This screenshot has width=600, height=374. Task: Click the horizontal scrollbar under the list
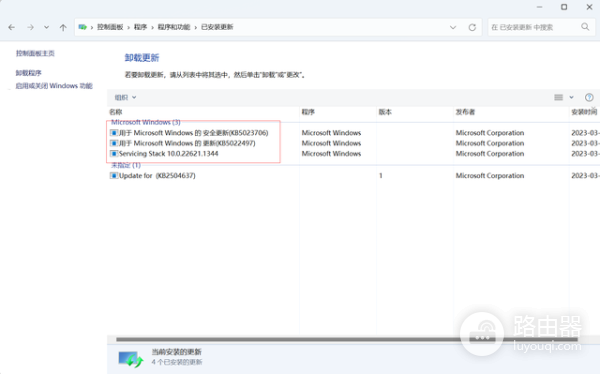click(347, 339)
